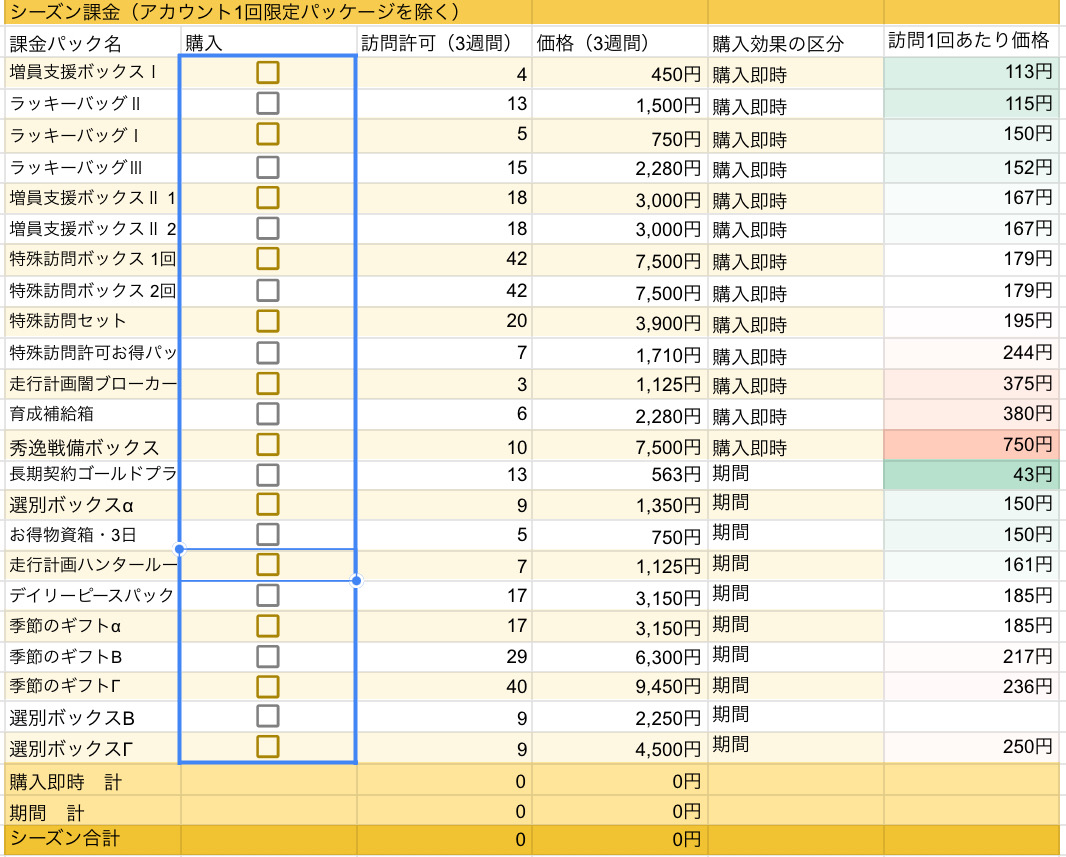Screen dimensions: 1066x857
Task: Select the green 43円 per-visit price cell
Action: (x=970, y=474)
